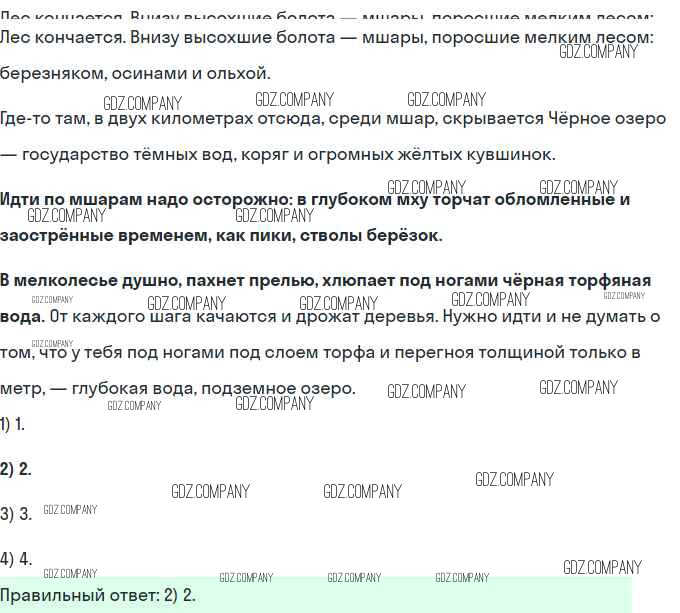Pick answer option "3) 3."
This screenshot has height=613, width=680.
pyautogui.click(x=16, y=514)
